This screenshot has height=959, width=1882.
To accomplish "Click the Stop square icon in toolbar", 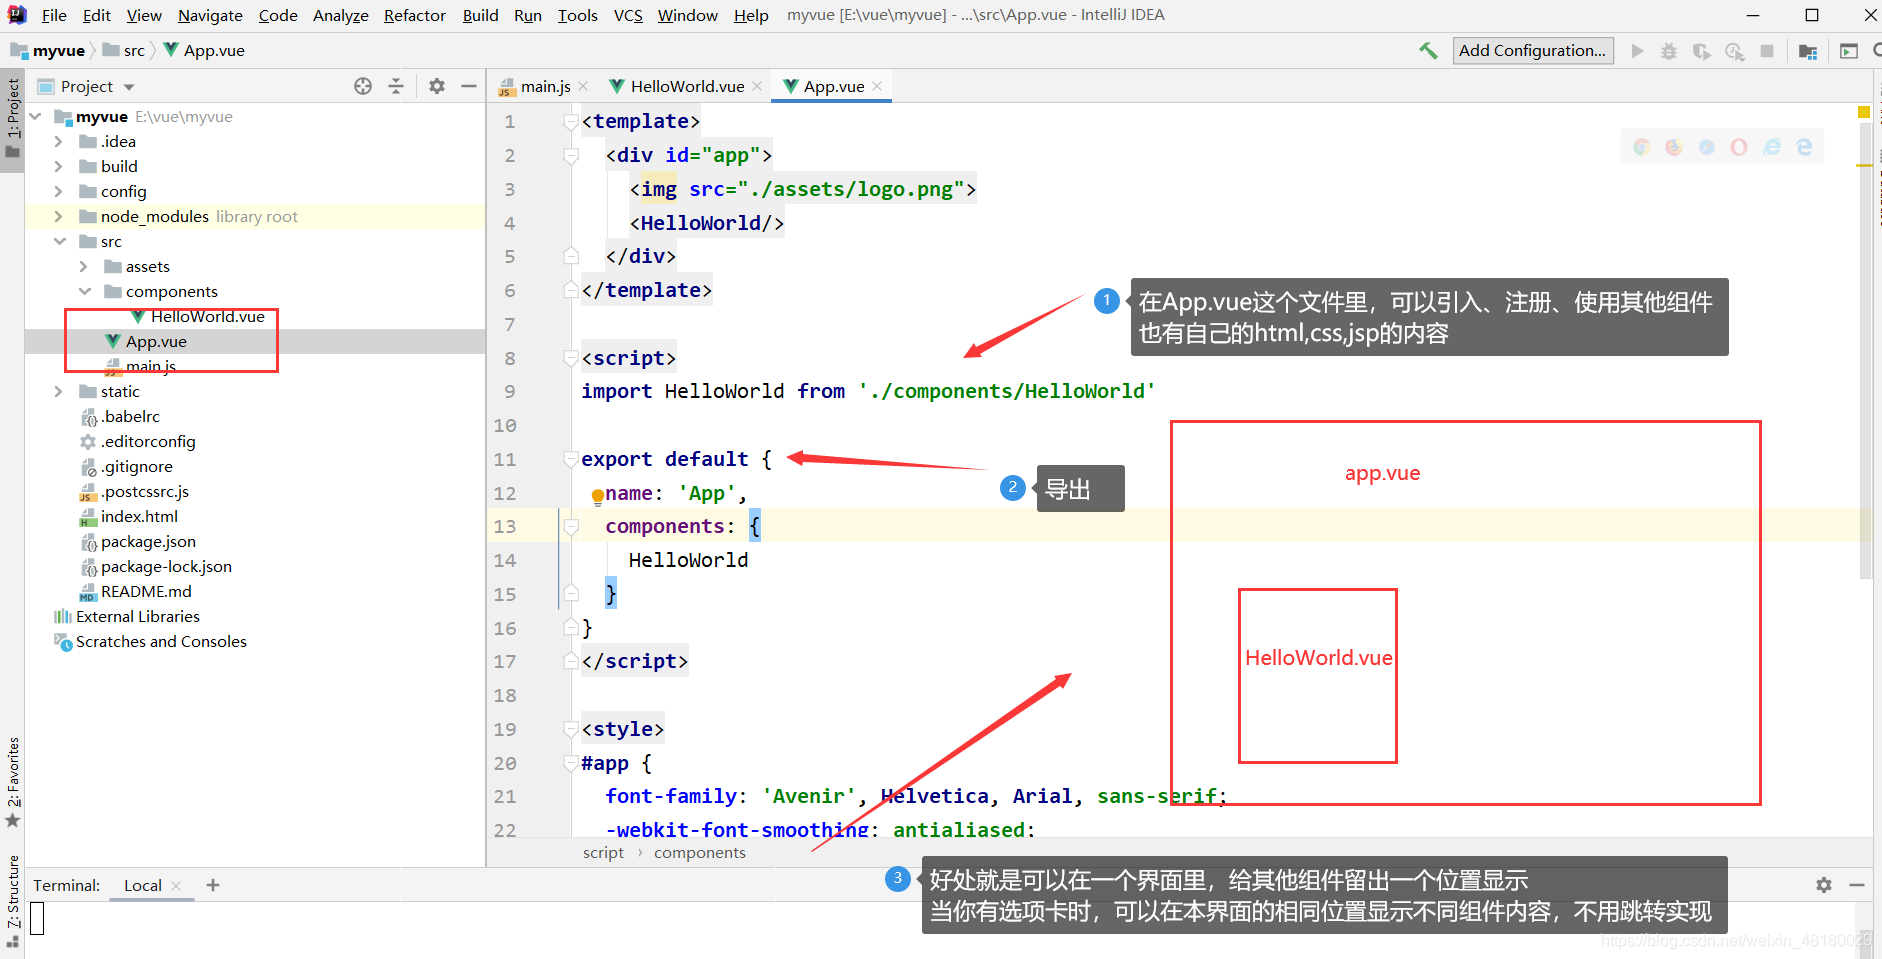I will click(1767, 50).
